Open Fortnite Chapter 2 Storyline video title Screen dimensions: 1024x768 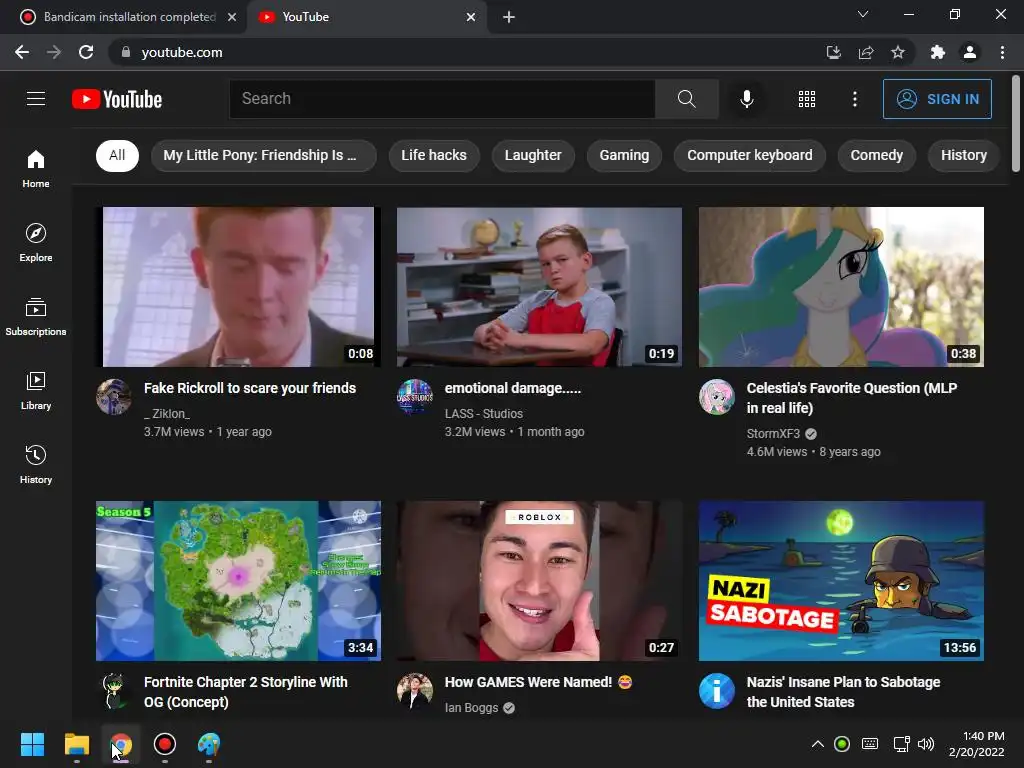tap(246, 692)
